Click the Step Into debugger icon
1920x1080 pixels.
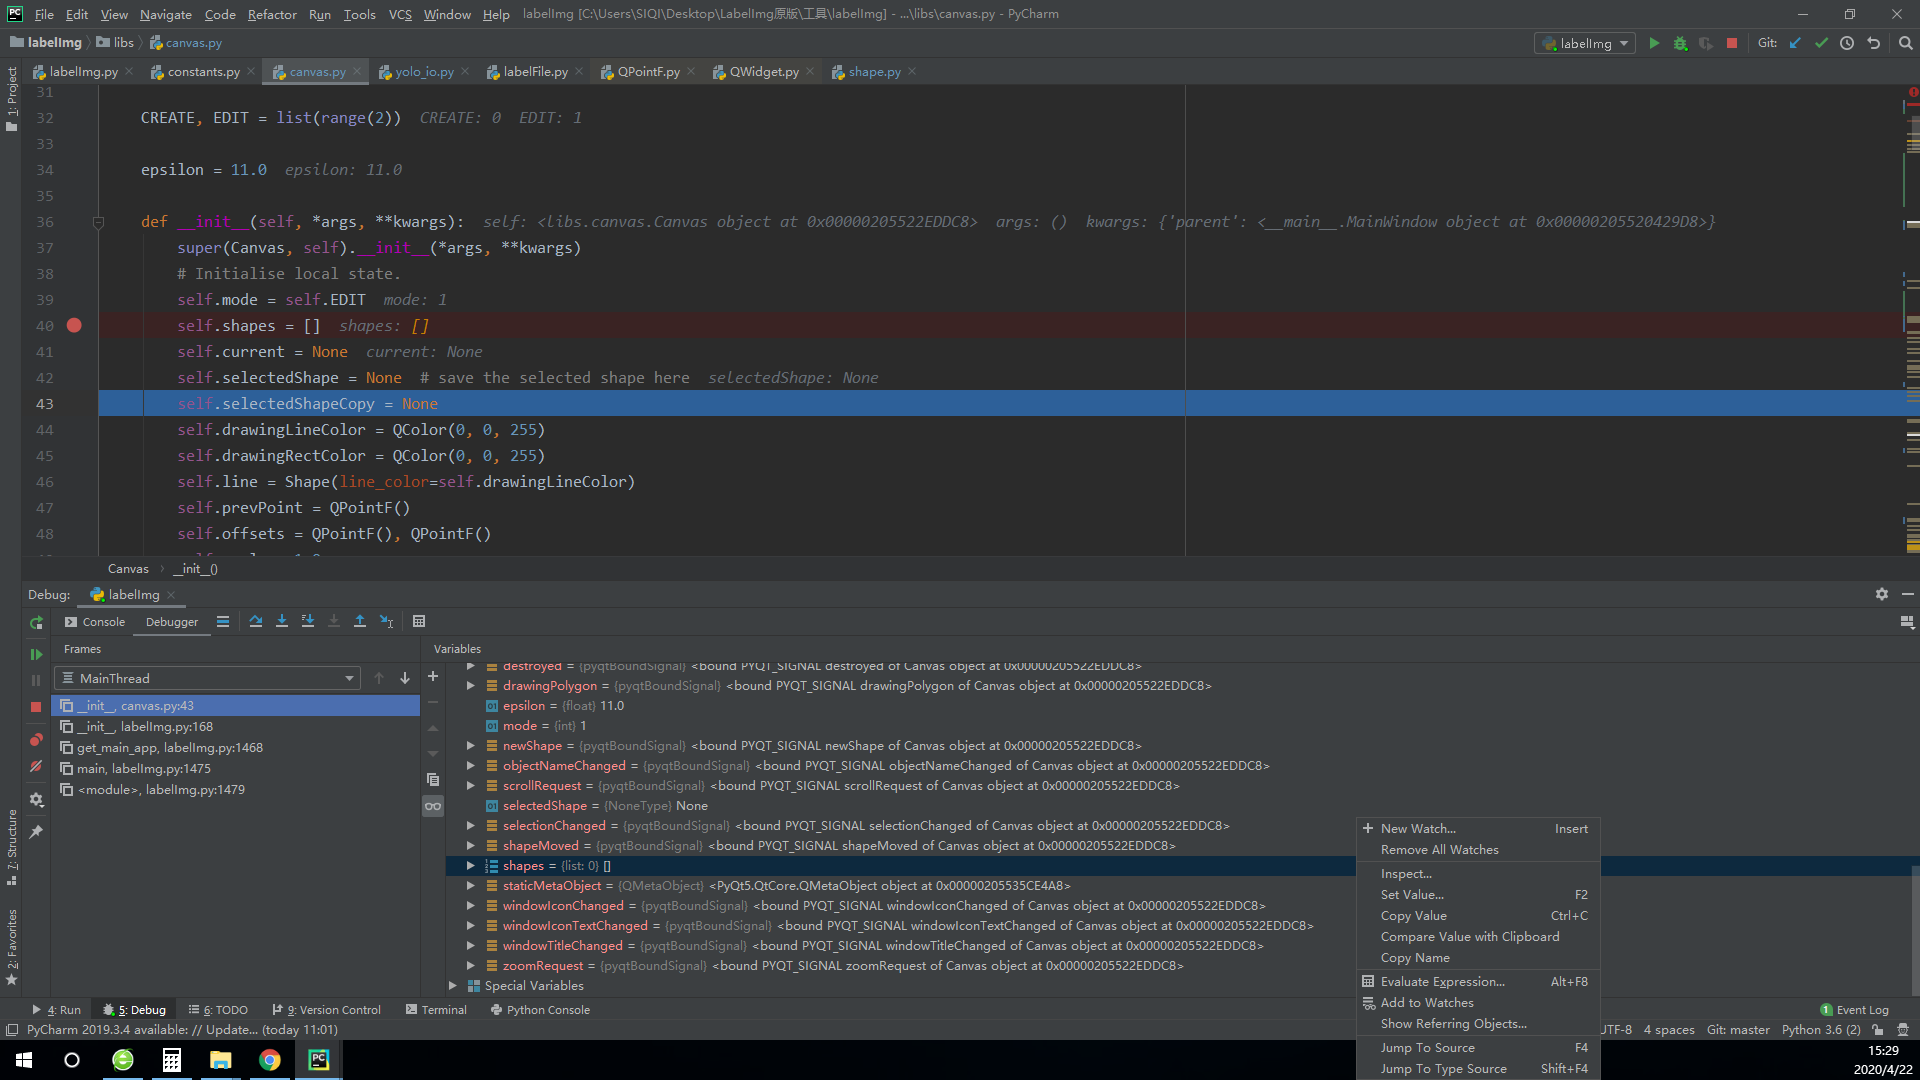click(281, 621)
